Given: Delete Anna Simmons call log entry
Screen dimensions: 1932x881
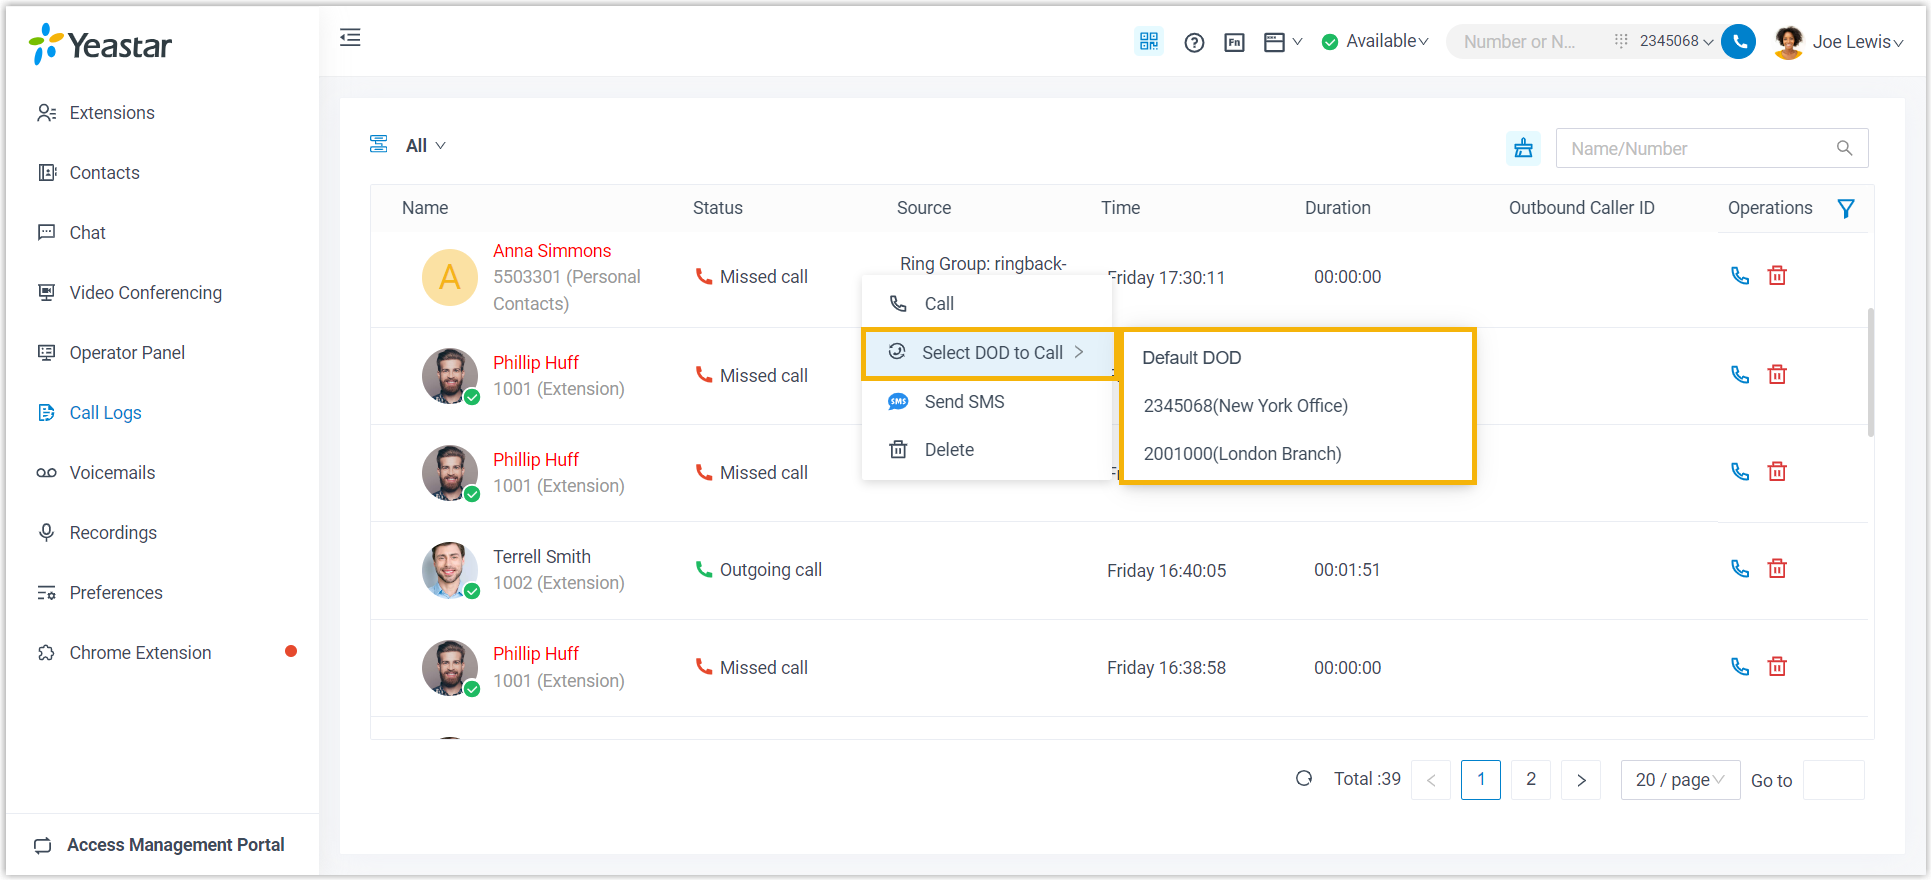Looking at the screenshot, I should click(x=1777, y=276).
